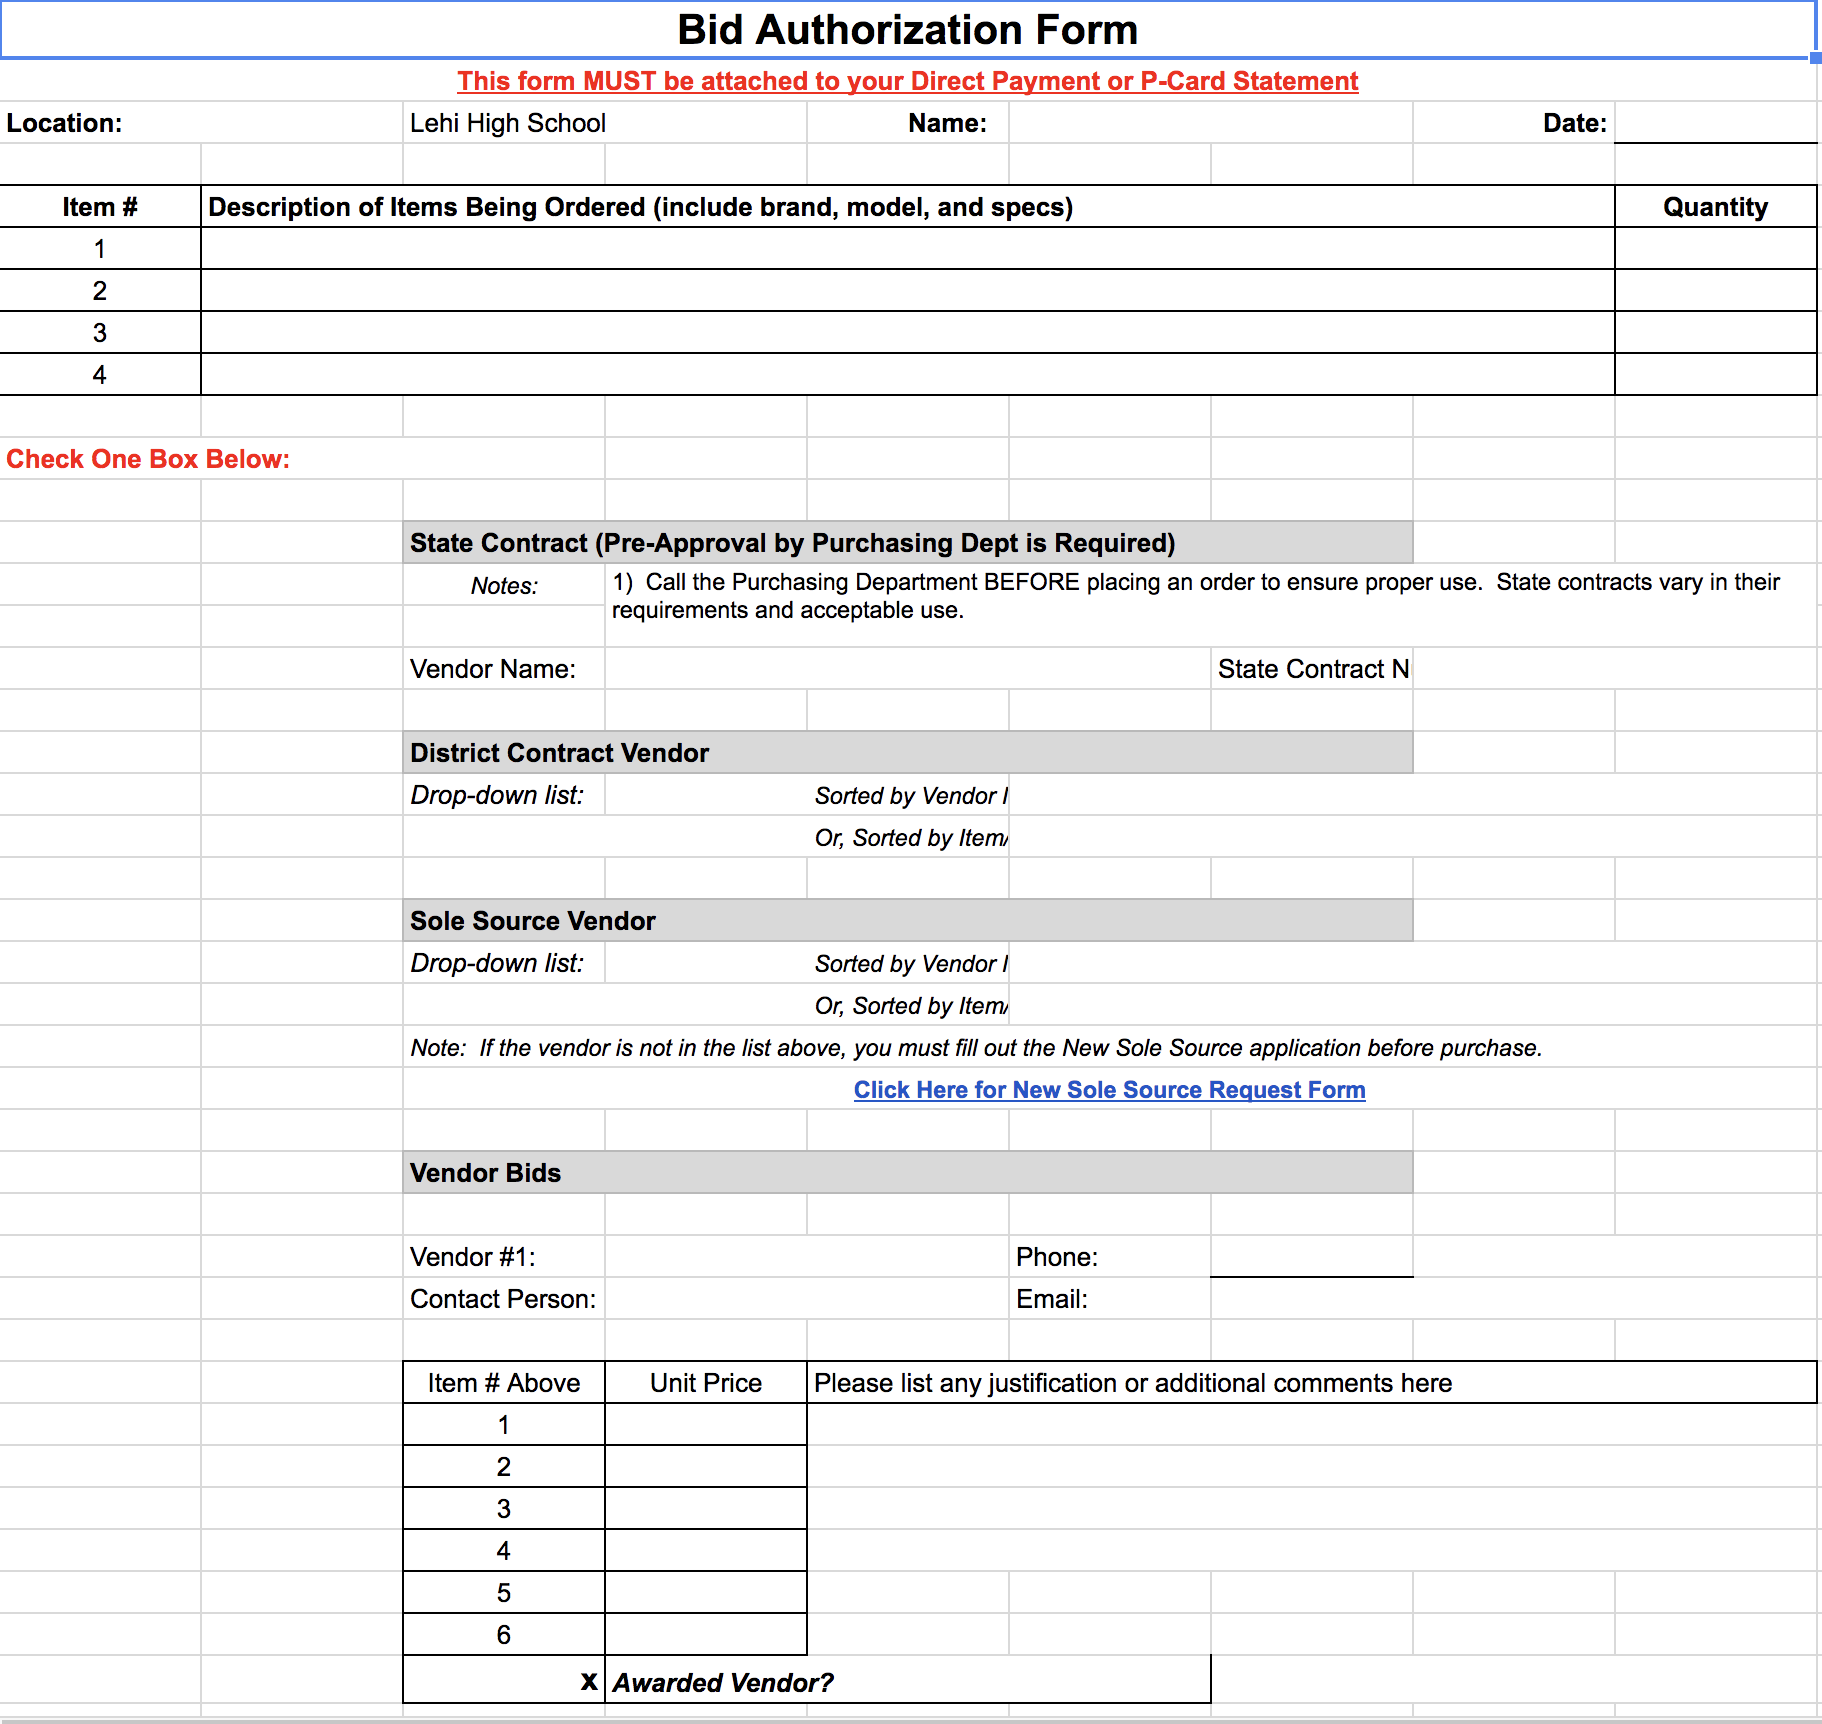Open New Sole Source Request Form link
Image resolution: width=1822 pixels, height=1724 pixels.
1109,1090
